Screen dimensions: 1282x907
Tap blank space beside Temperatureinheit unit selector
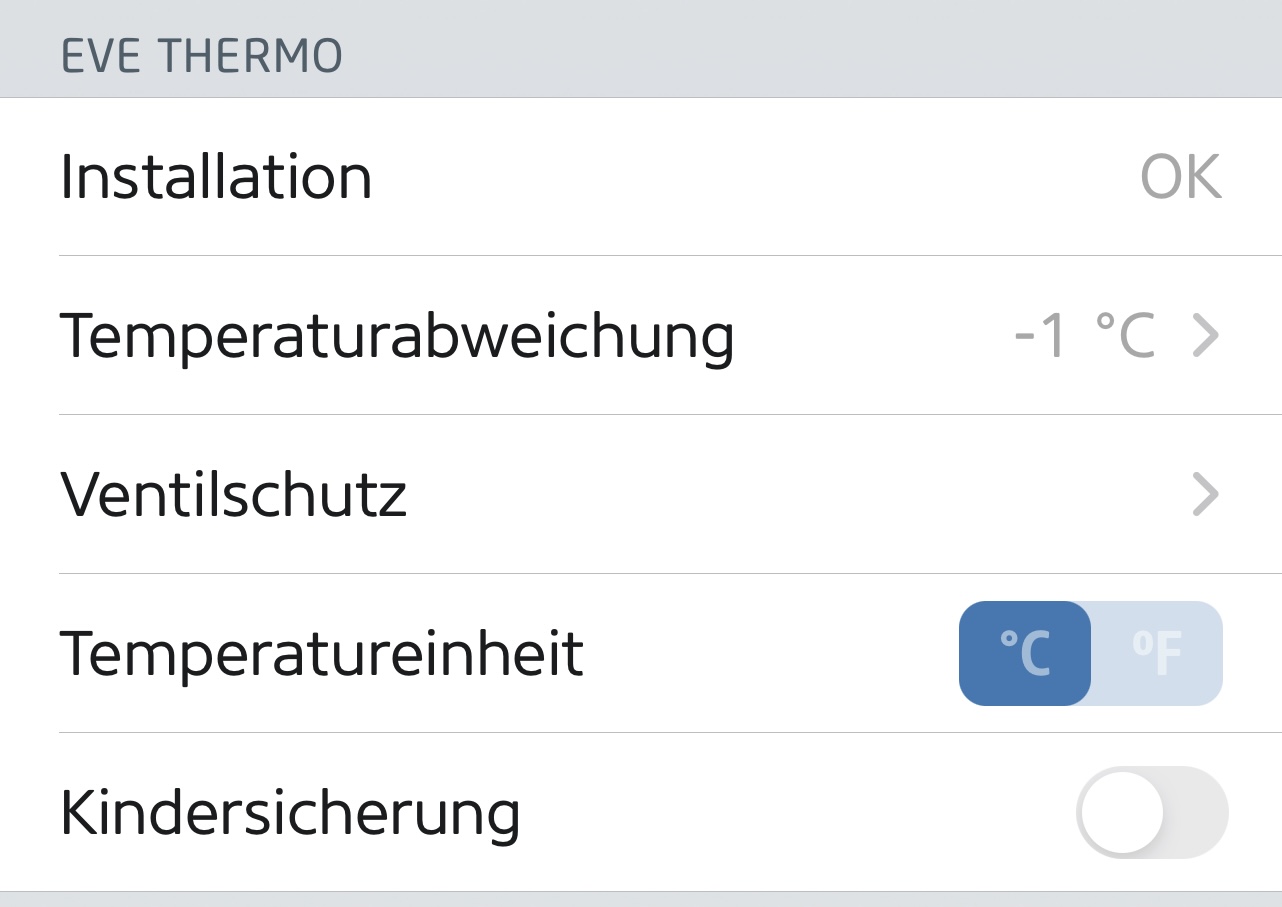coord(770,654)
